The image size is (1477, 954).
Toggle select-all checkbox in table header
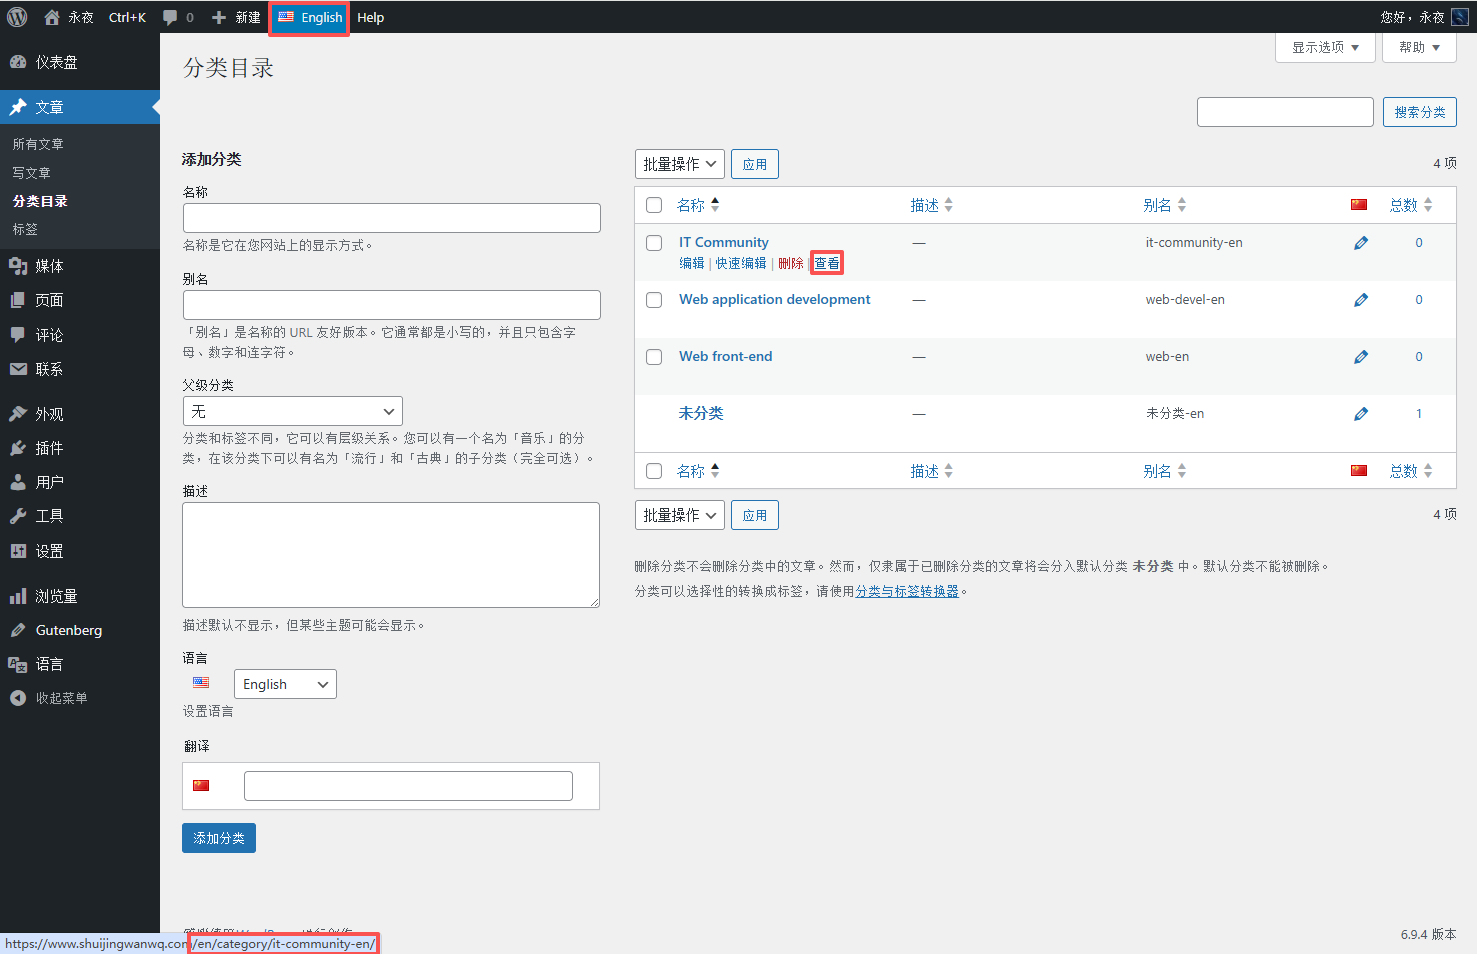pyautogui.click(x=654, y=205)
